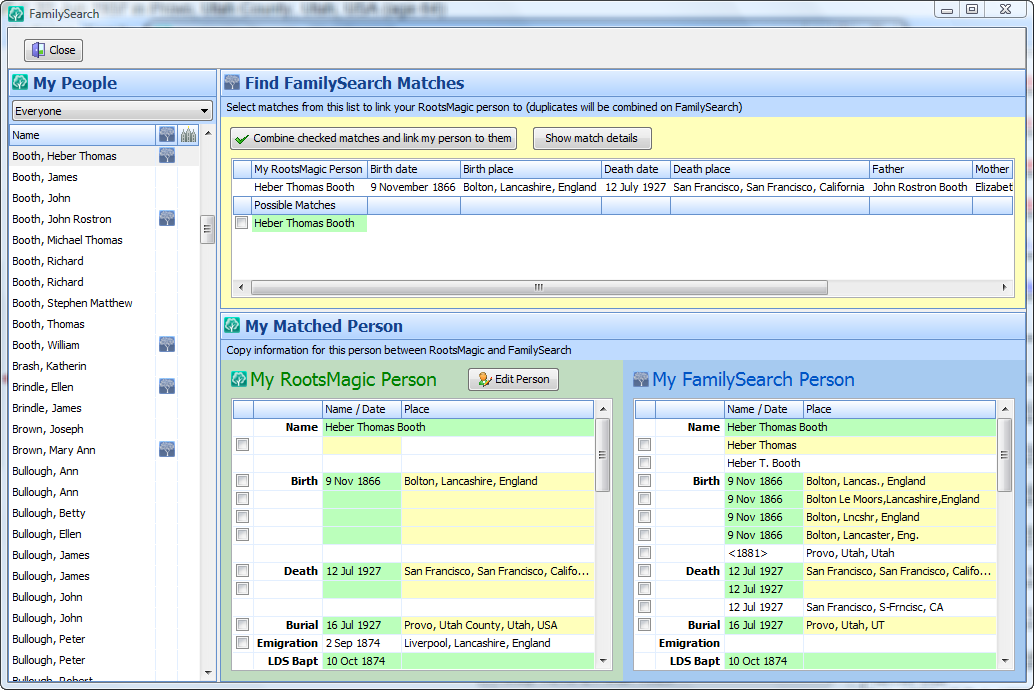This screenshot has width=1034, height=690.
Task: Select Bullough, Ellen in people list
Action: pyautogui.click(x=82, y=534)
